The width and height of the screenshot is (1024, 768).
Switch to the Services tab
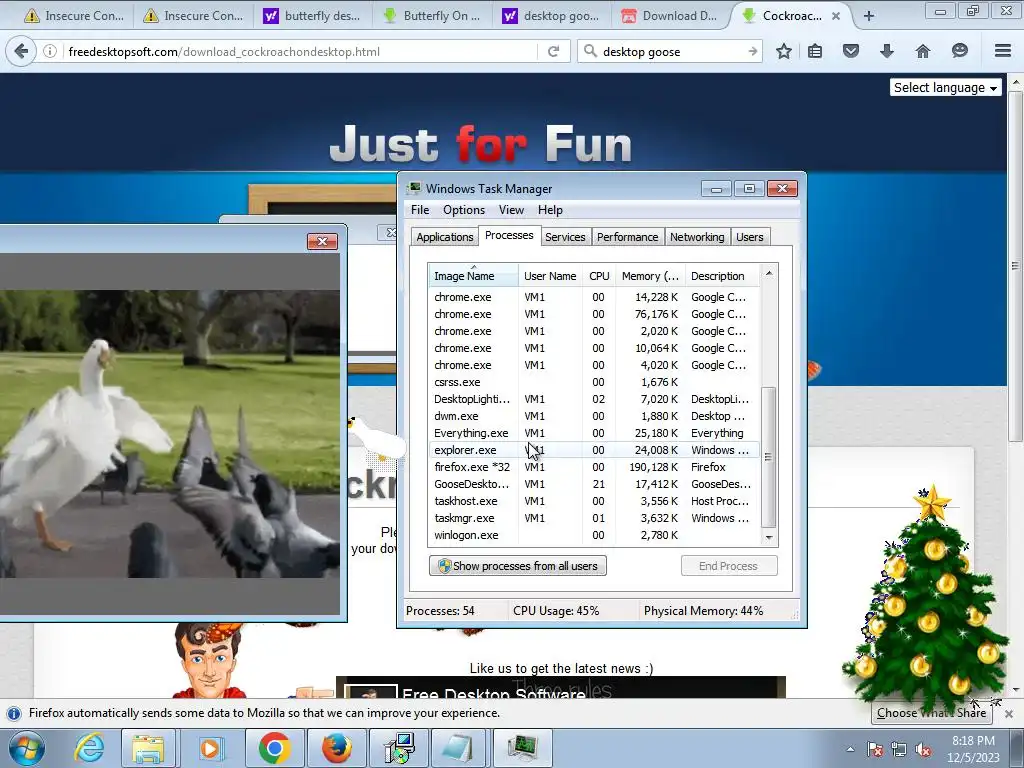click(x=565, y=237)
